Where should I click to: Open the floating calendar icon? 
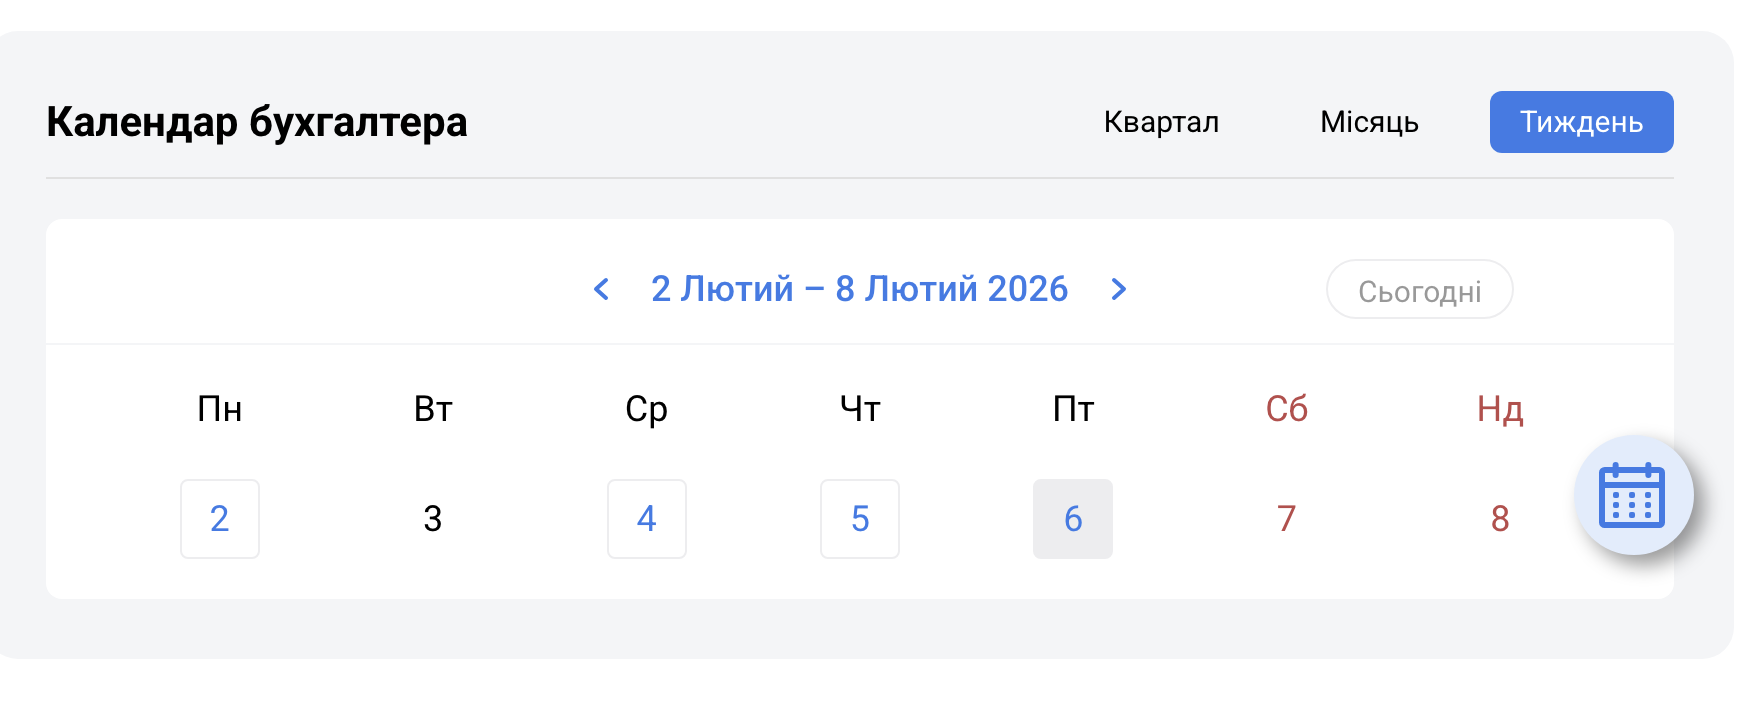pos(1633,494)
